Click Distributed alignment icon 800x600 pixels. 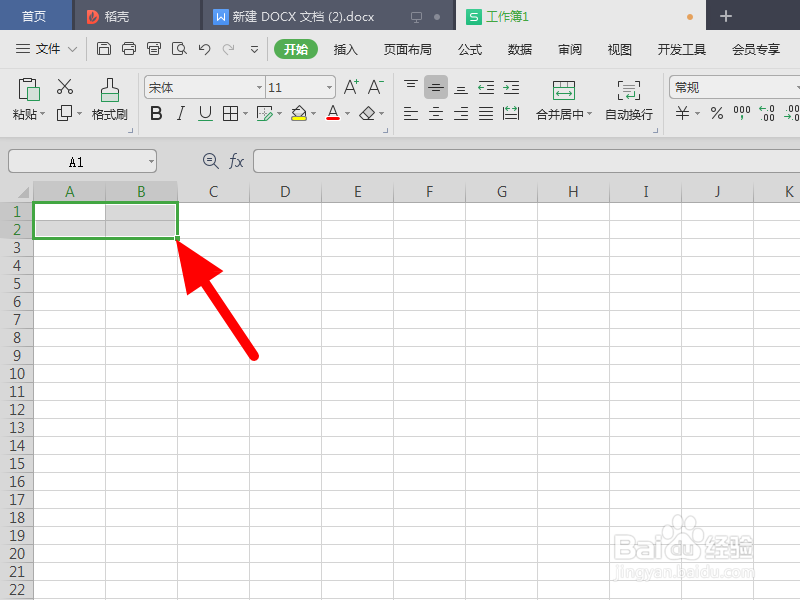pyautogui.click(x=511, y=113)
